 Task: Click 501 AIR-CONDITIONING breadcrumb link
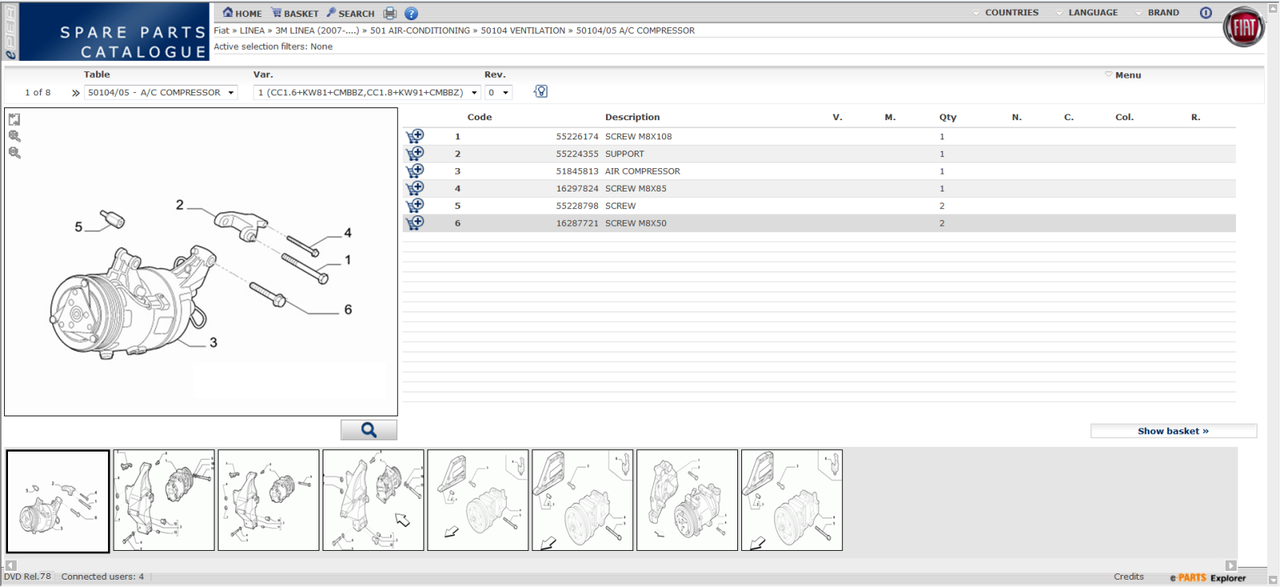coord(419,31)
